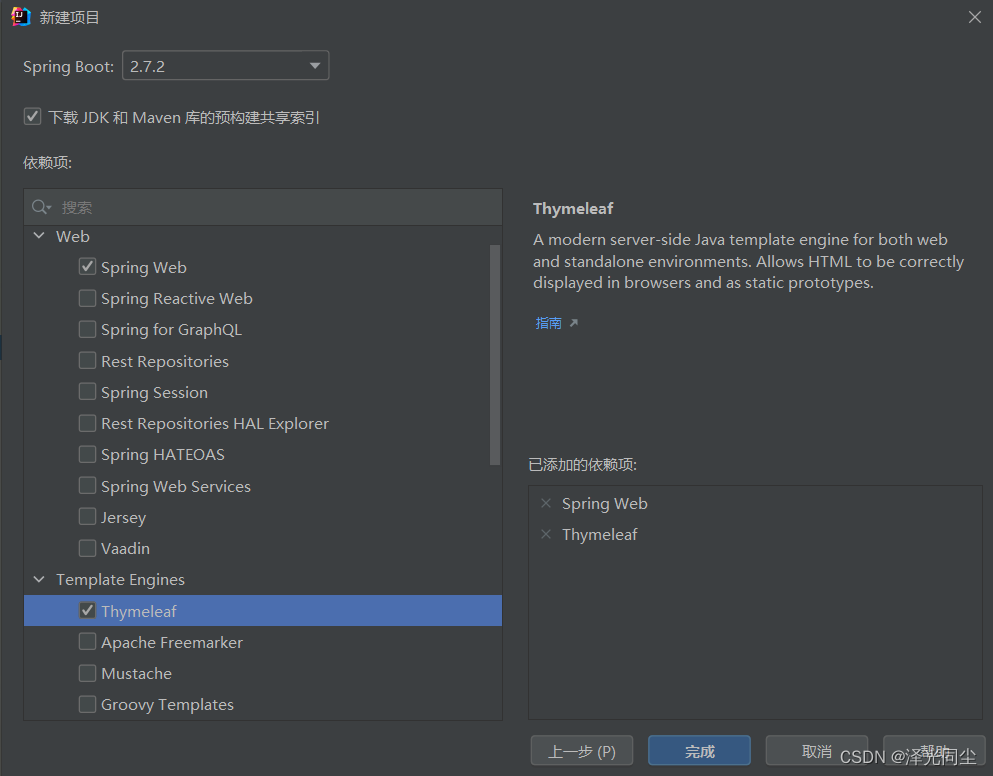993x776 pixels.
Task: Select the Mustache label
Action: (136, 673)
